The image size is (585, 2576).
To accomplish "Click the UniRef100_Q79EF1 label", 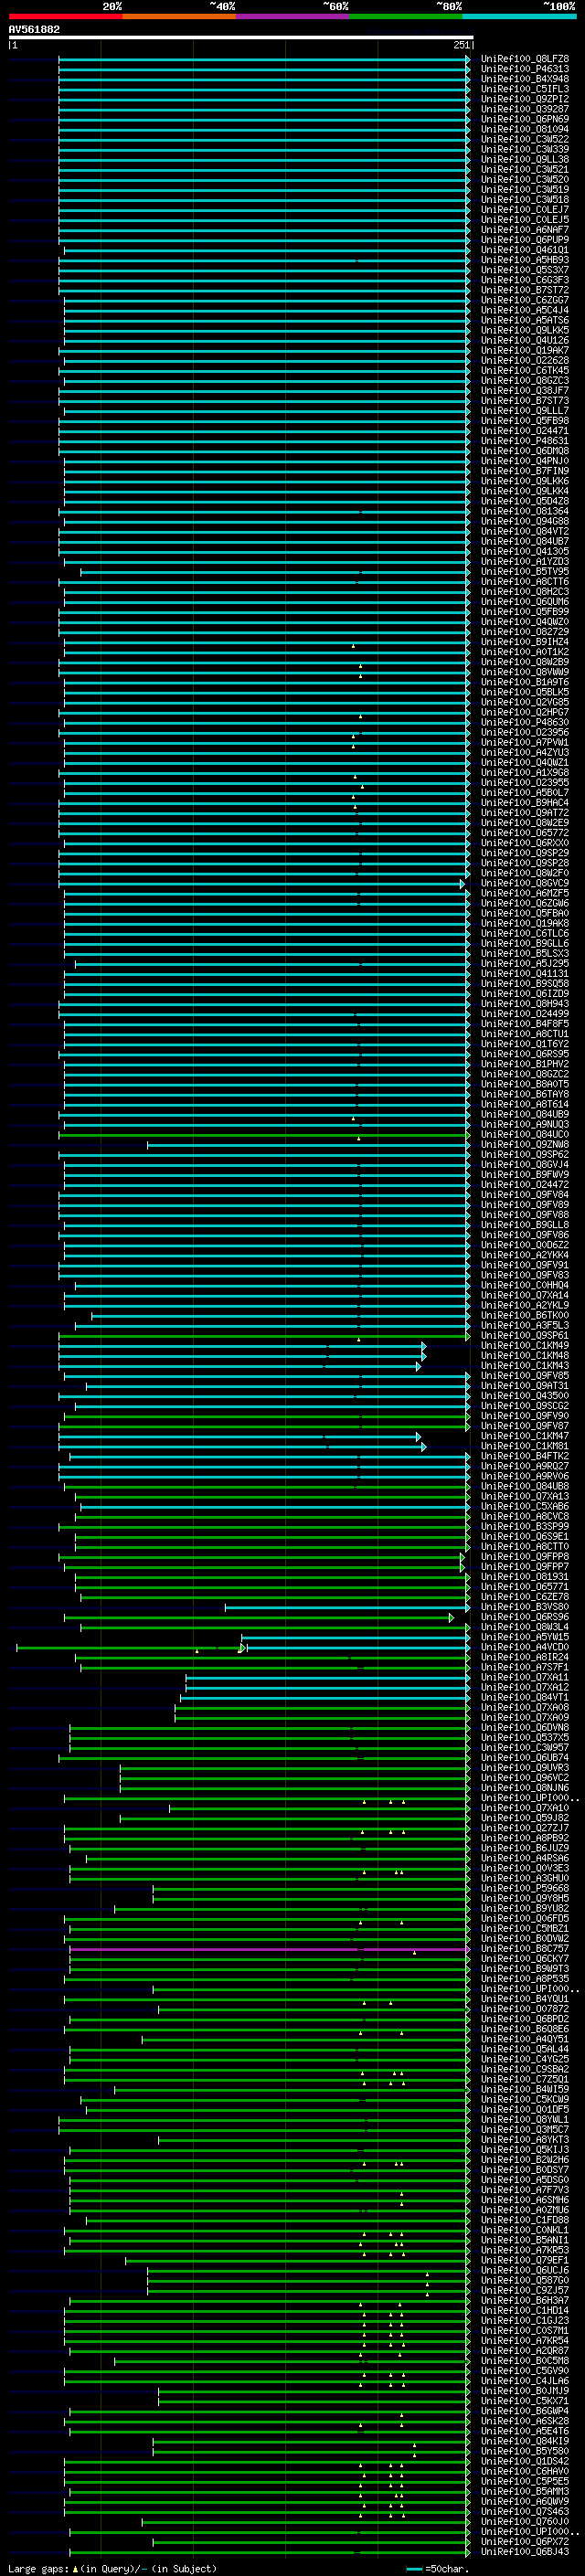I will [x=525, y=2260].
